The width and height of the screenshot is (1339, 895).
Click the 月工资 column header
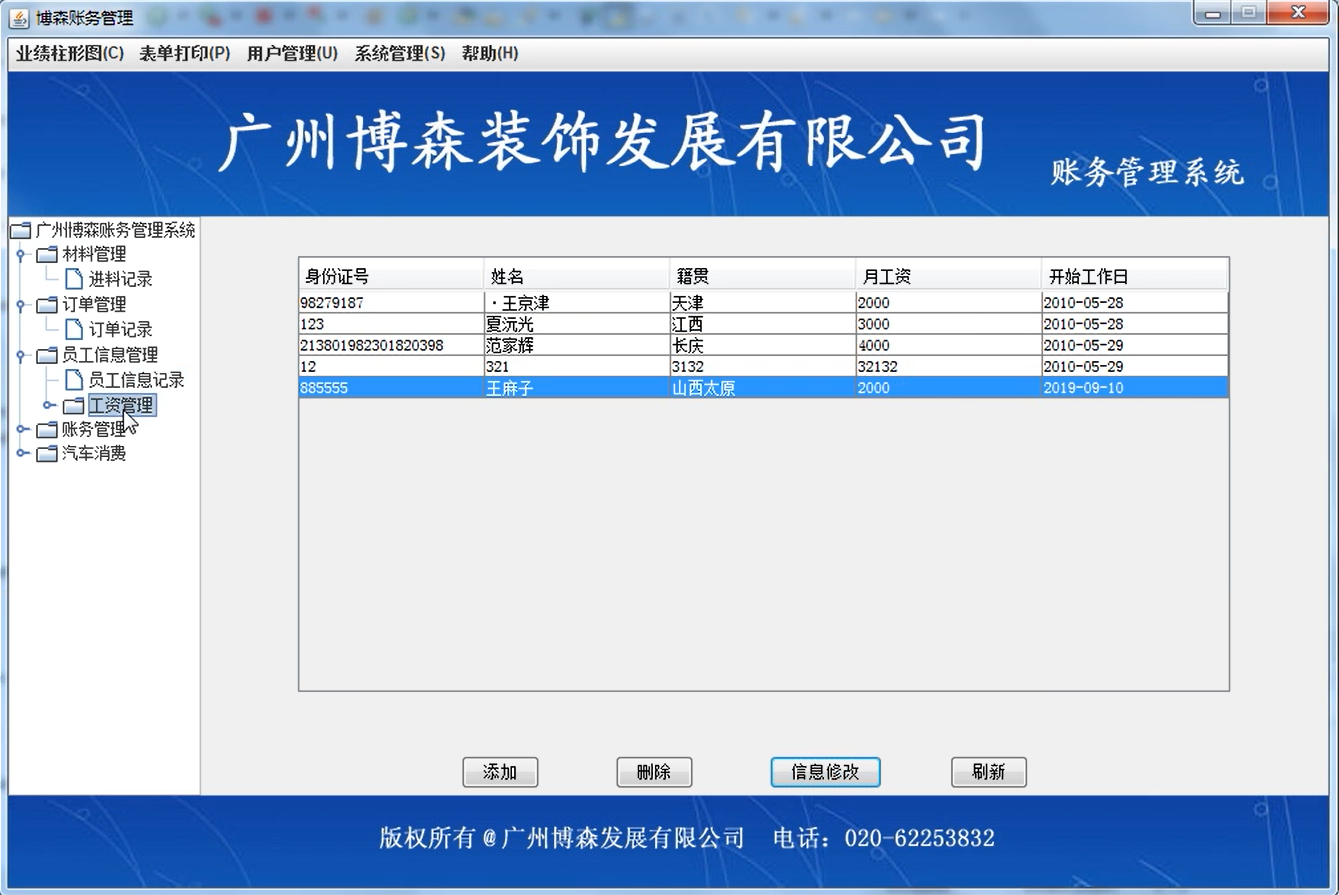pyautogui.click(x=949, y=276)
